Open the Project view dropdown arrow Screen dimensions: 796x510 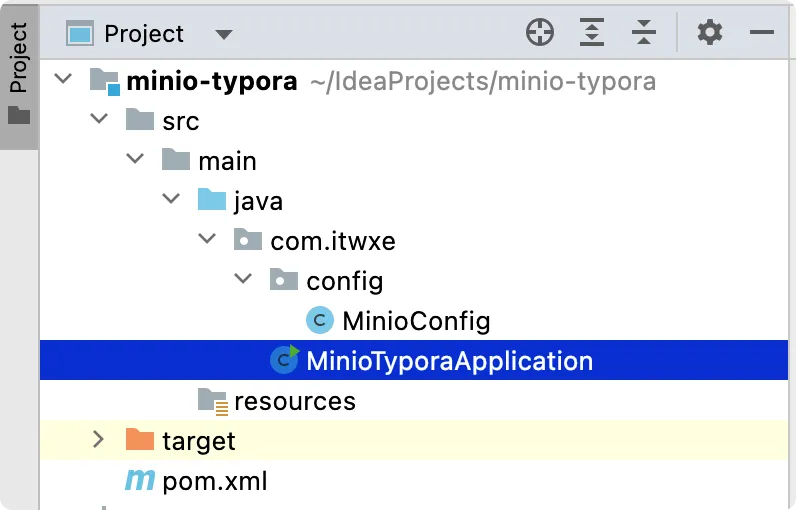point(224,35)
